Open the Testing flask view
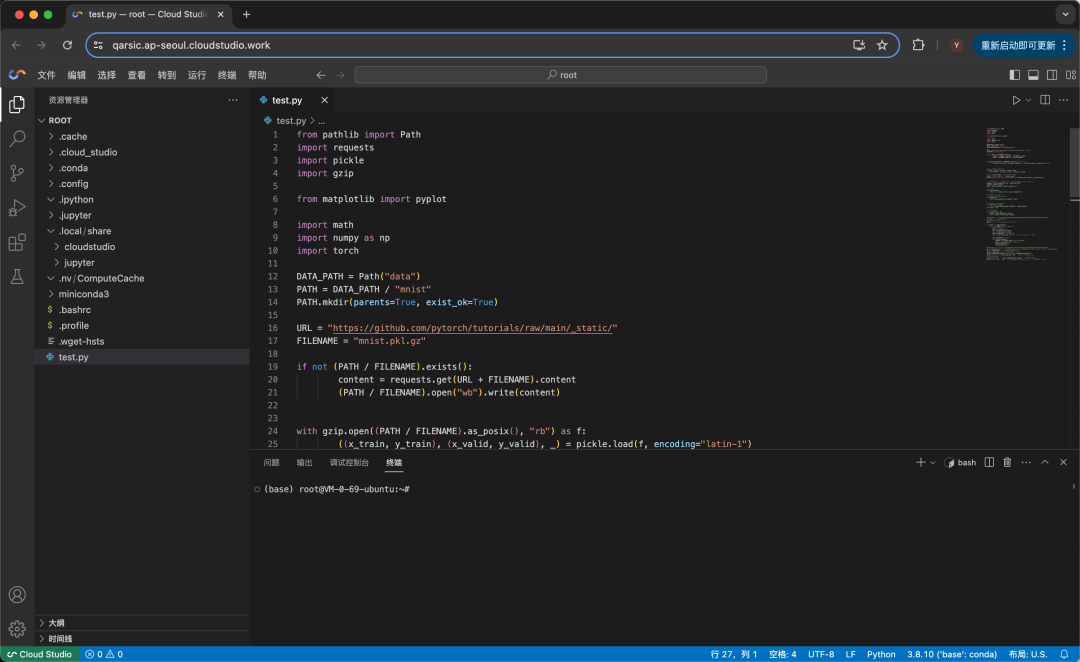 (17, 277)
